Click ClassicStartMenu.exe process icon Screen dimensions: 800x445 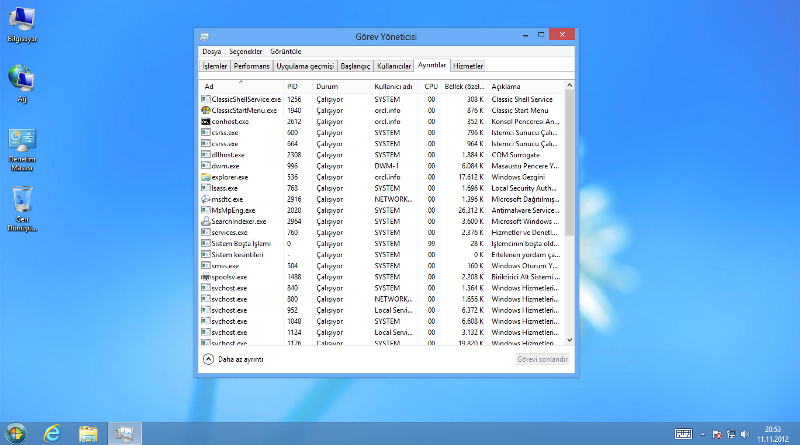click(x=206, y=110)
